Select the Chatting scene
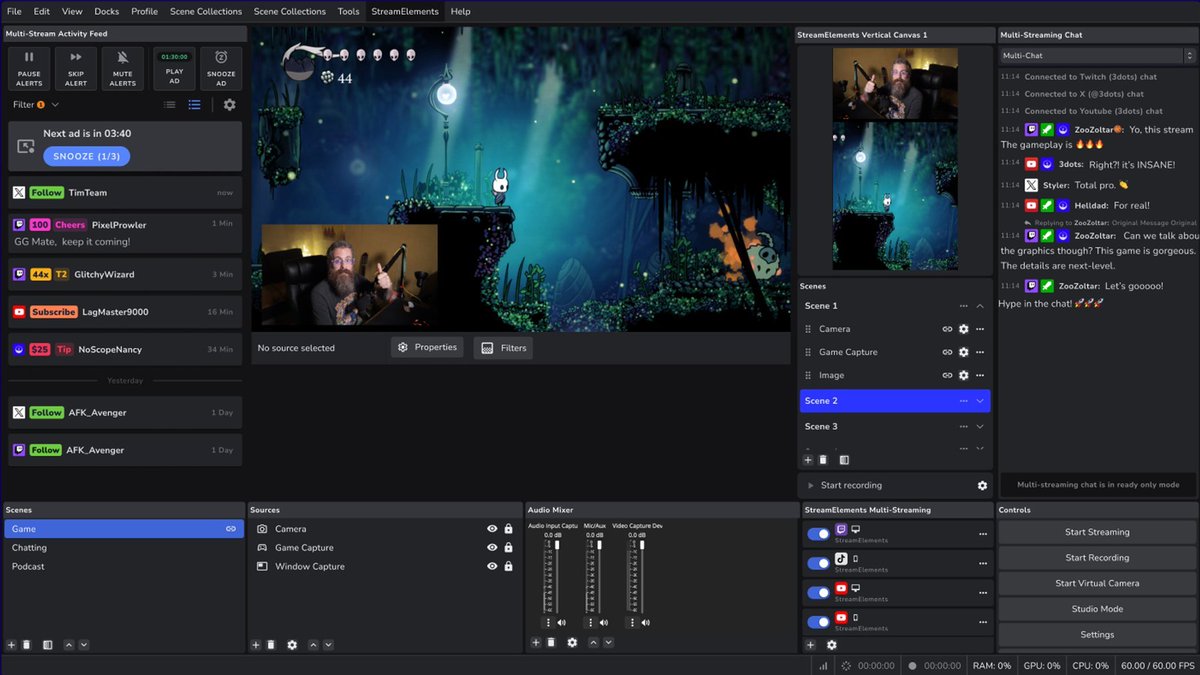 pyautogui.click(x=124, y=548)
